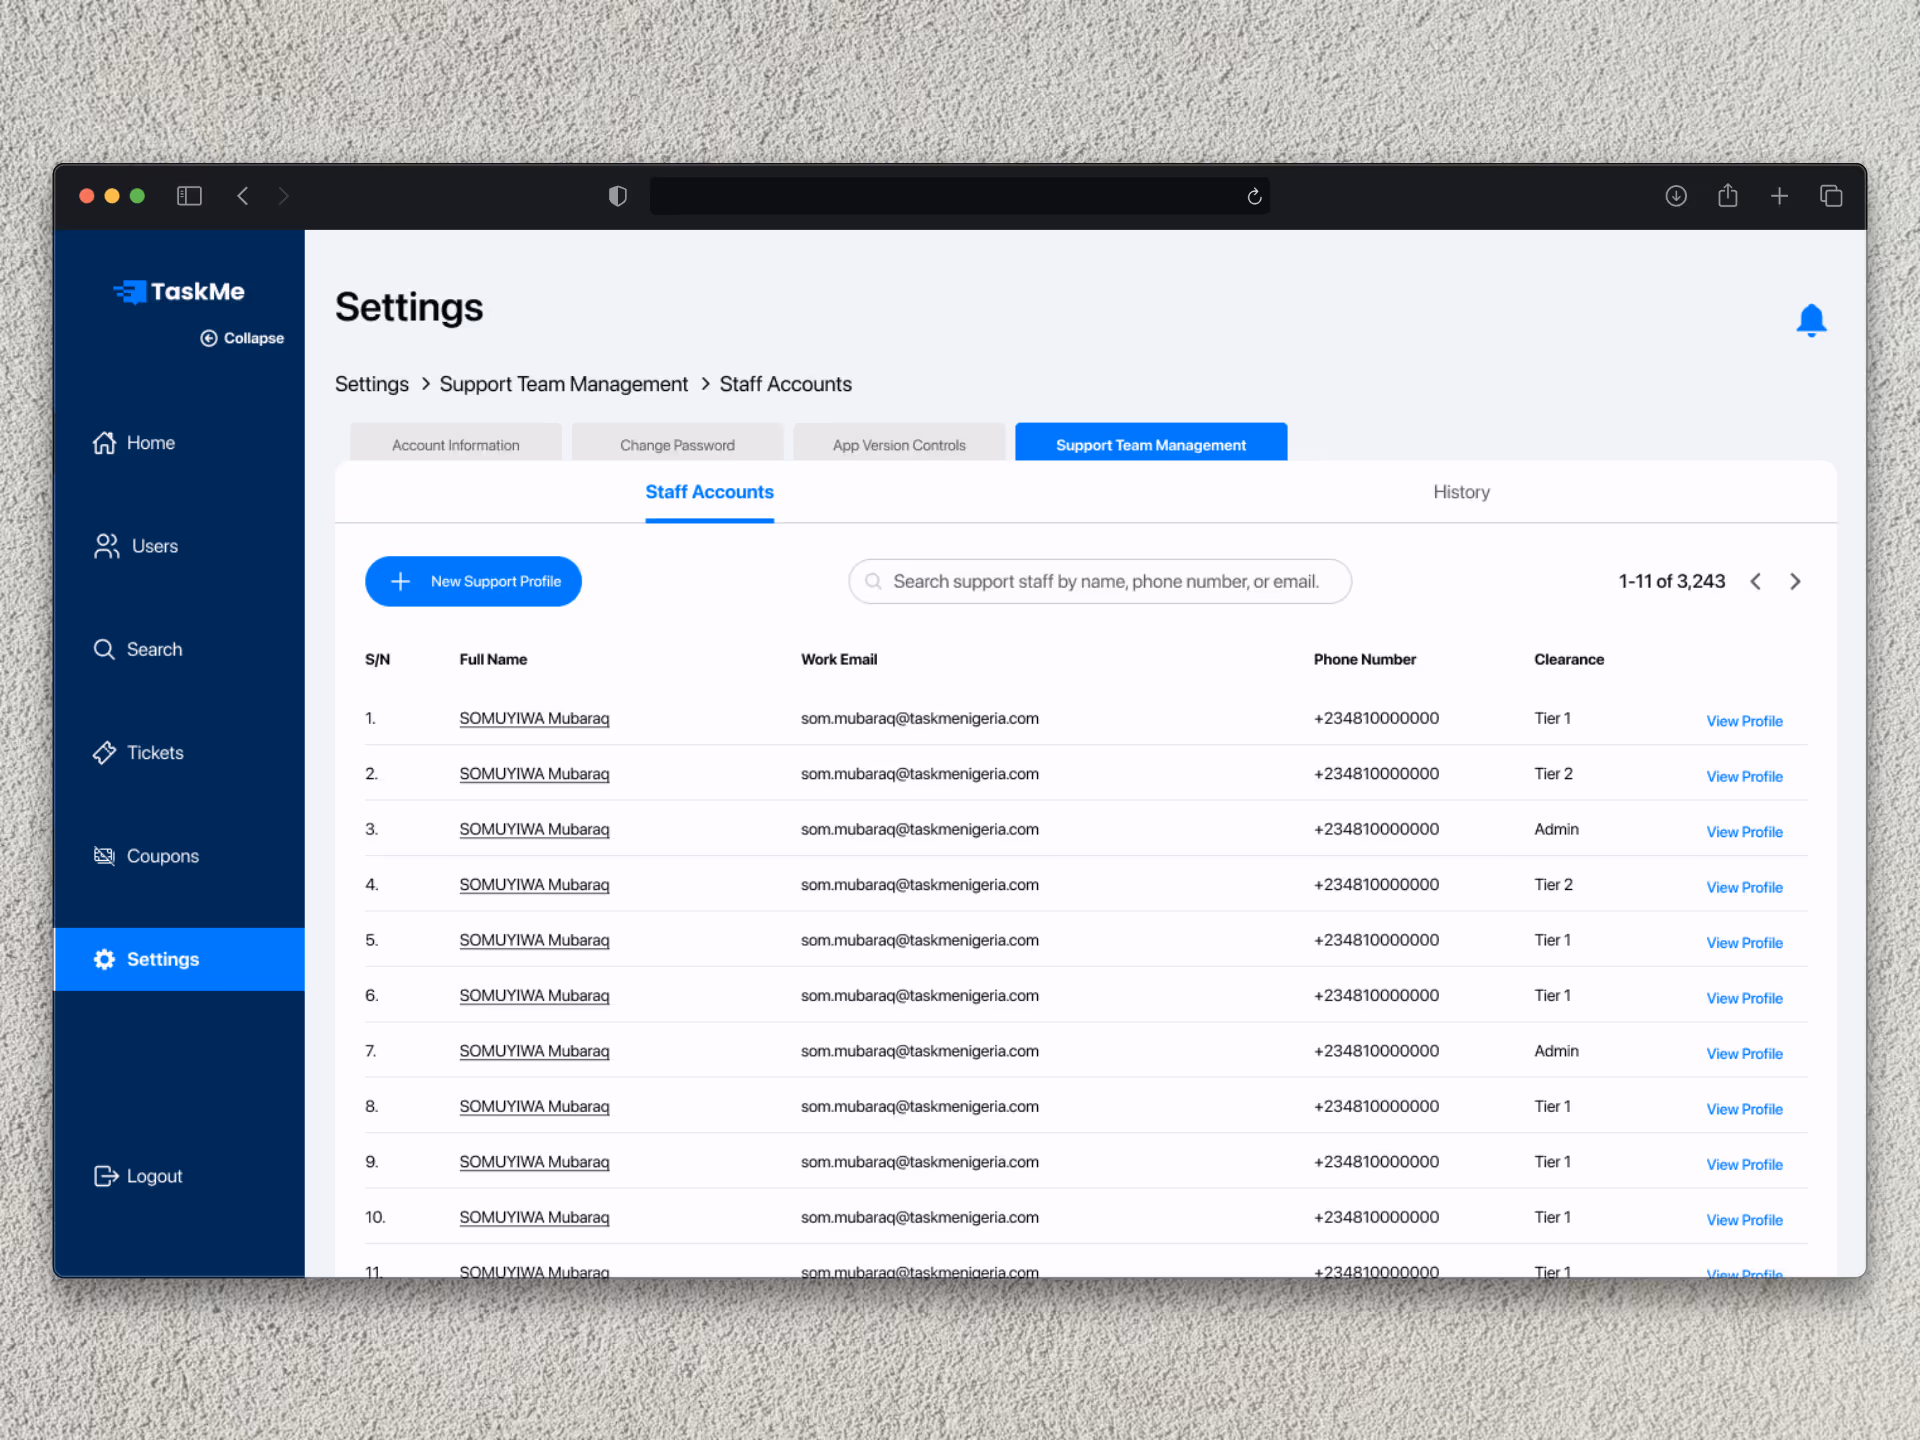
Task: Switch to the History tab
Action: click(x=1461, y=492)
